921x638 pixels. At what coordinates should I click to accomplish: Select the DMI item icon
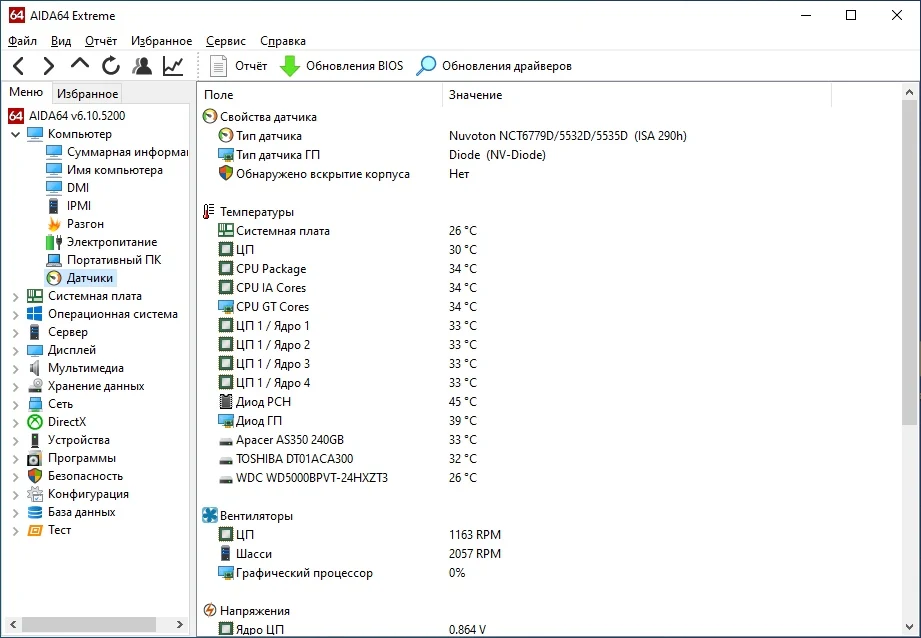click(54, 187)
